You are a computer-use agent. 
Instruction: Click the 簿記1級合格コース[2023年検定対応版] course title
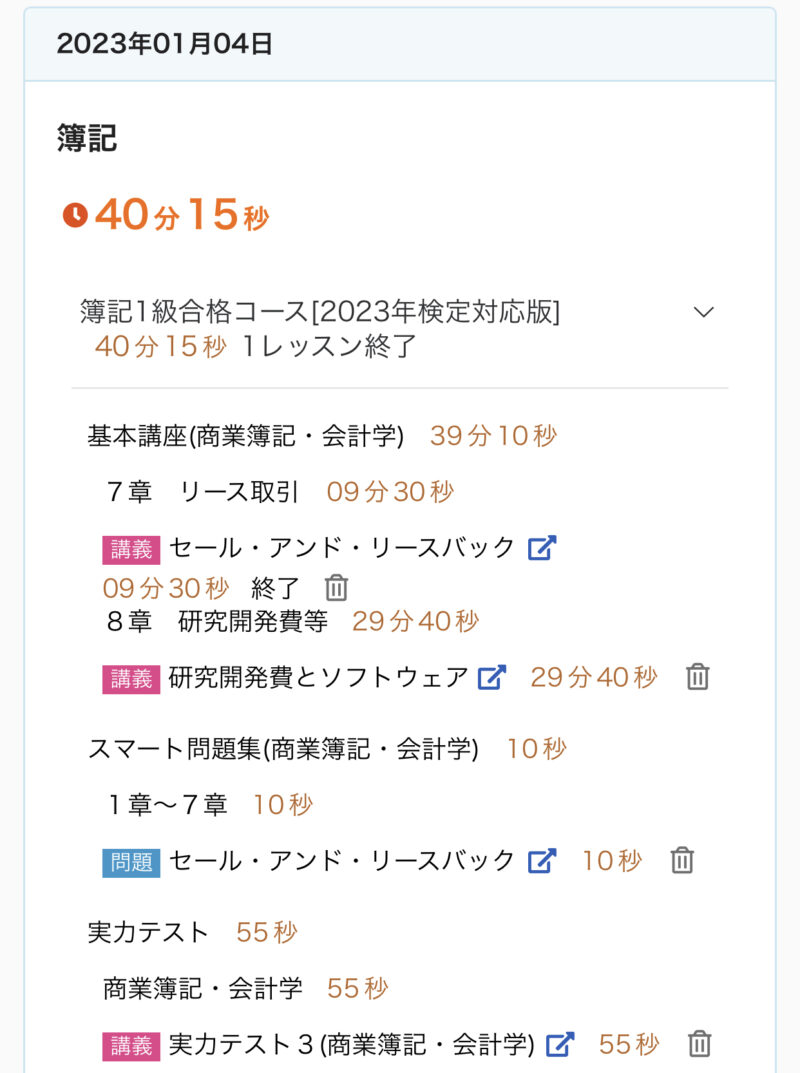tap(320, 312)
